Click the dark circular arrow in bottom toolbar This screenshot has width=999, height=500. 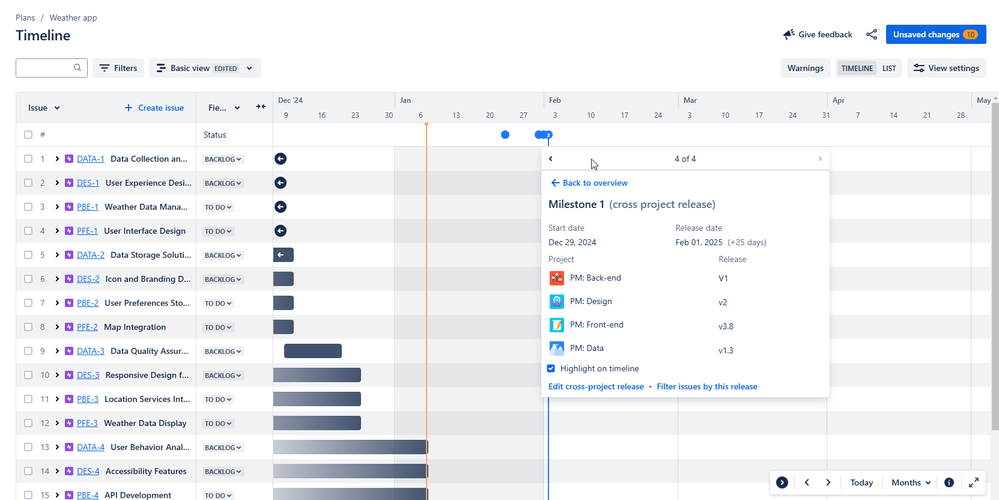(782, 483)
